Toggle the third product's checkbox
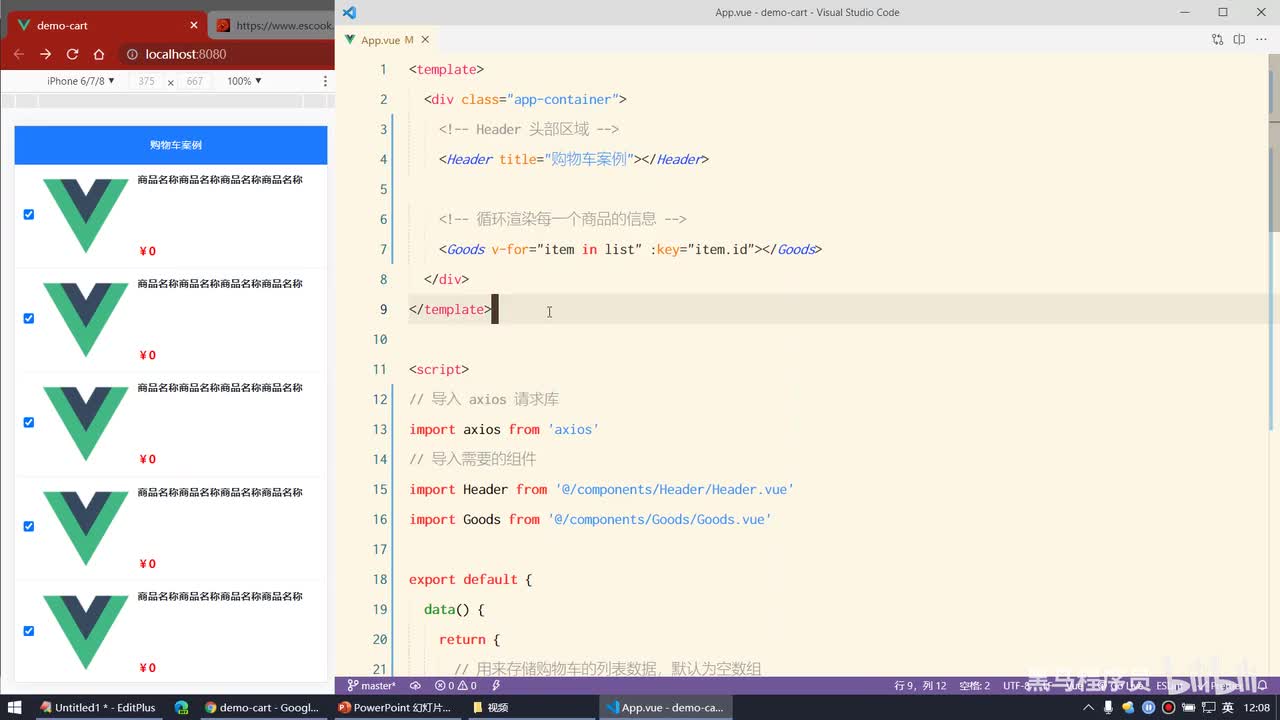 29,422
